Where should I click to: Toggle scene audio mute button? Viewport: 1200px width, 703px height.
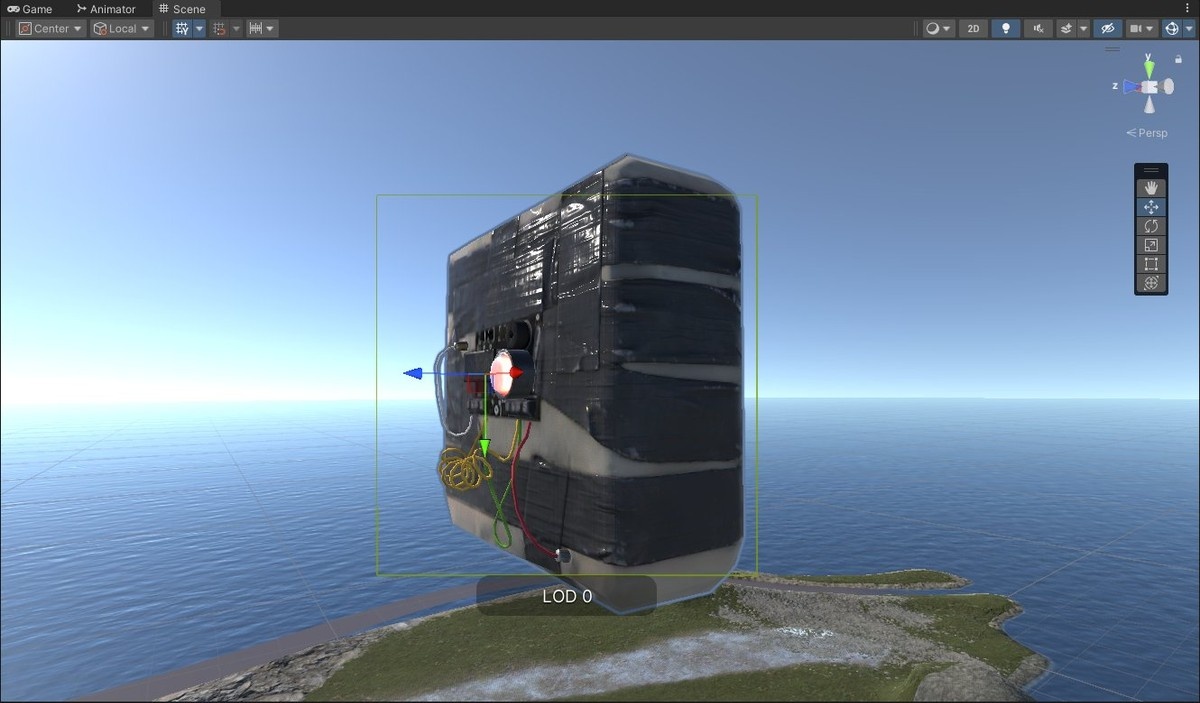pos(1038,29)
